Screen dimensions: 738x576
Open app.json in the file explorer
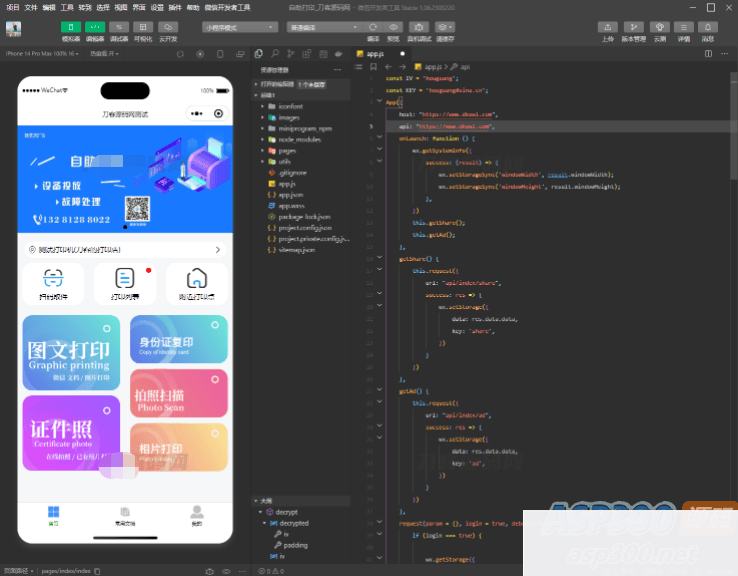[290, 194]
